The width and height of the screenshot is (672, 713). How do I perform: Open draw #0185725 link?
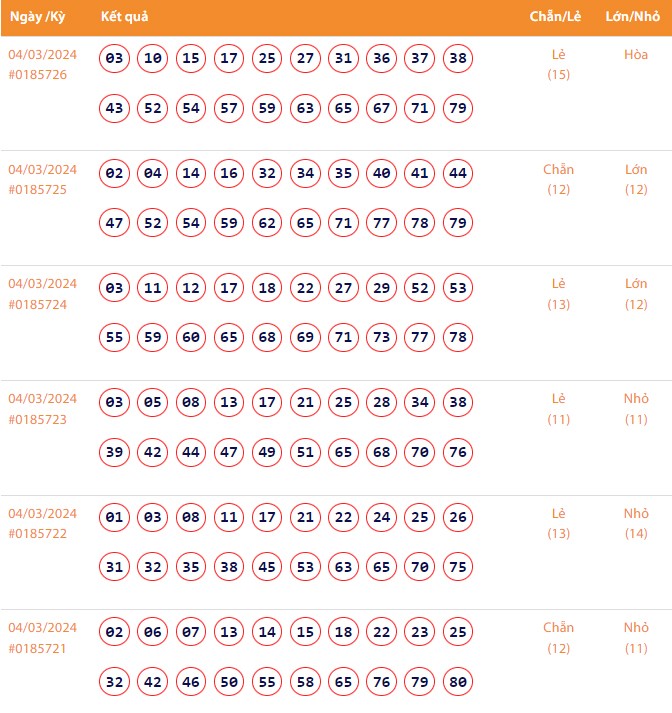pyautogui.click(x=37, y=190)
